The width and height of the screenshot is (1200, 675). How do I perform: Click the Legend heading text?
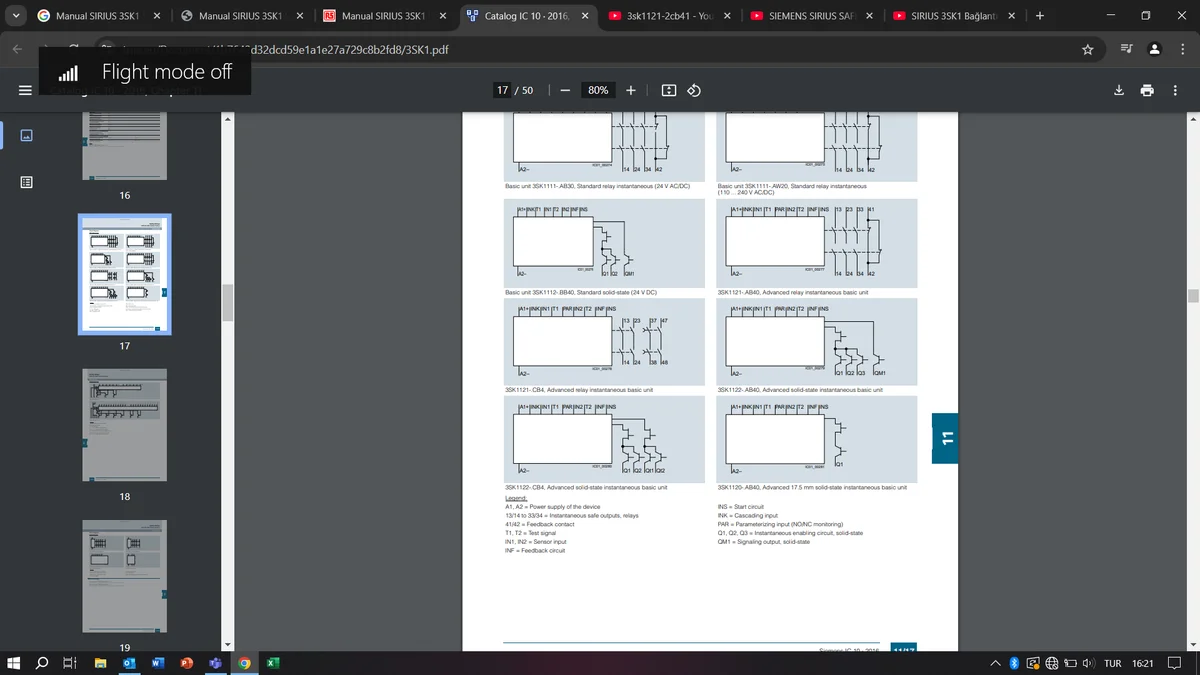(x=516, y=498)
